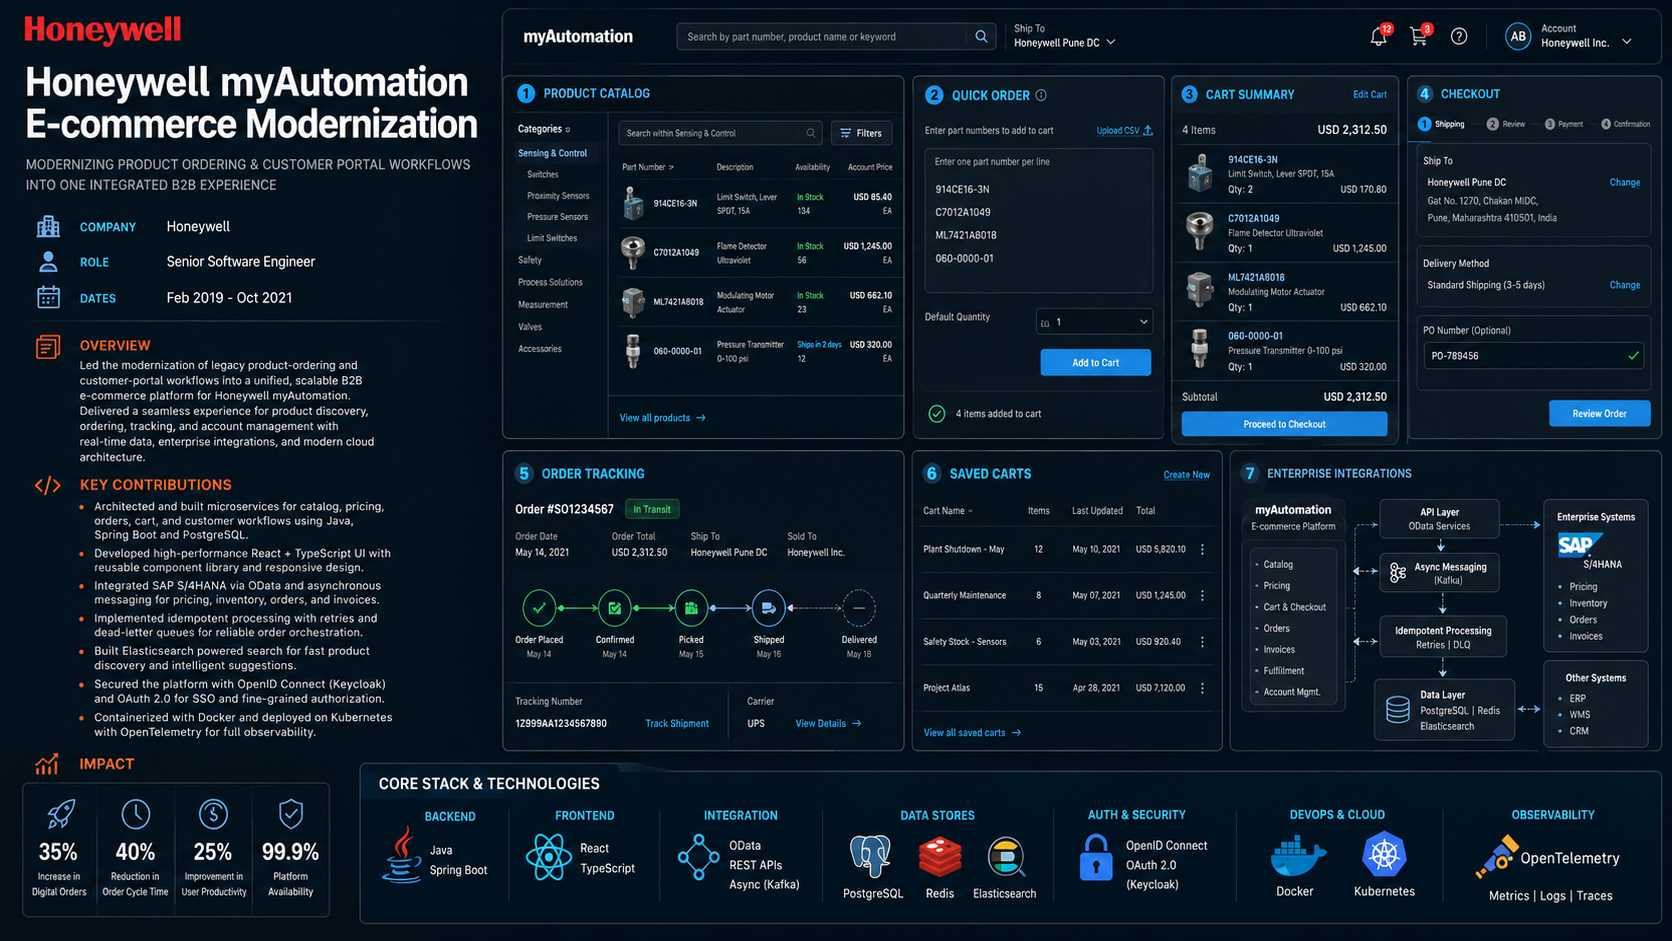
Task: Click the Elasticsearch icon
Action: [1005, 857]
